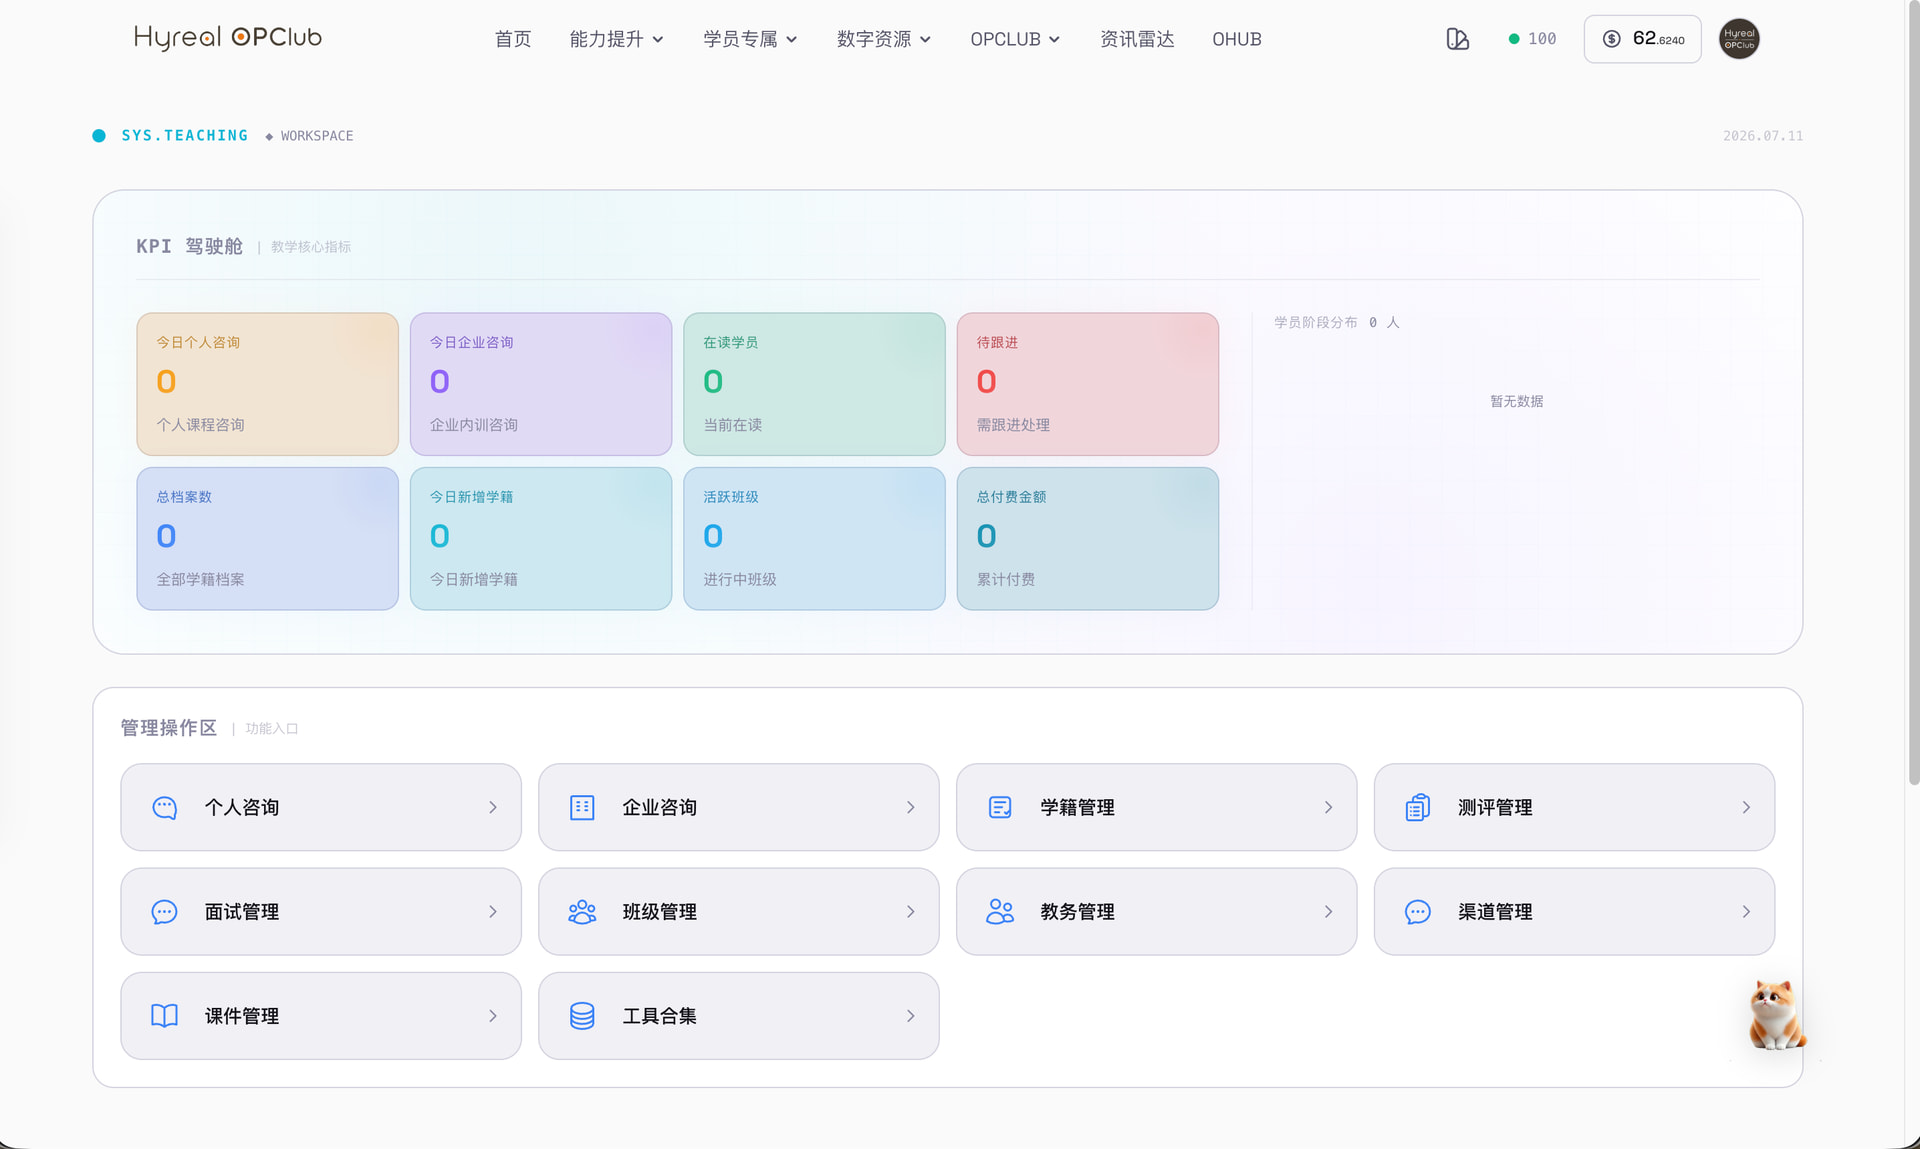This screenshot has height=1149, width=1920.
Task: Click the 课件管理 open book icon
Action: point(164,1016)
